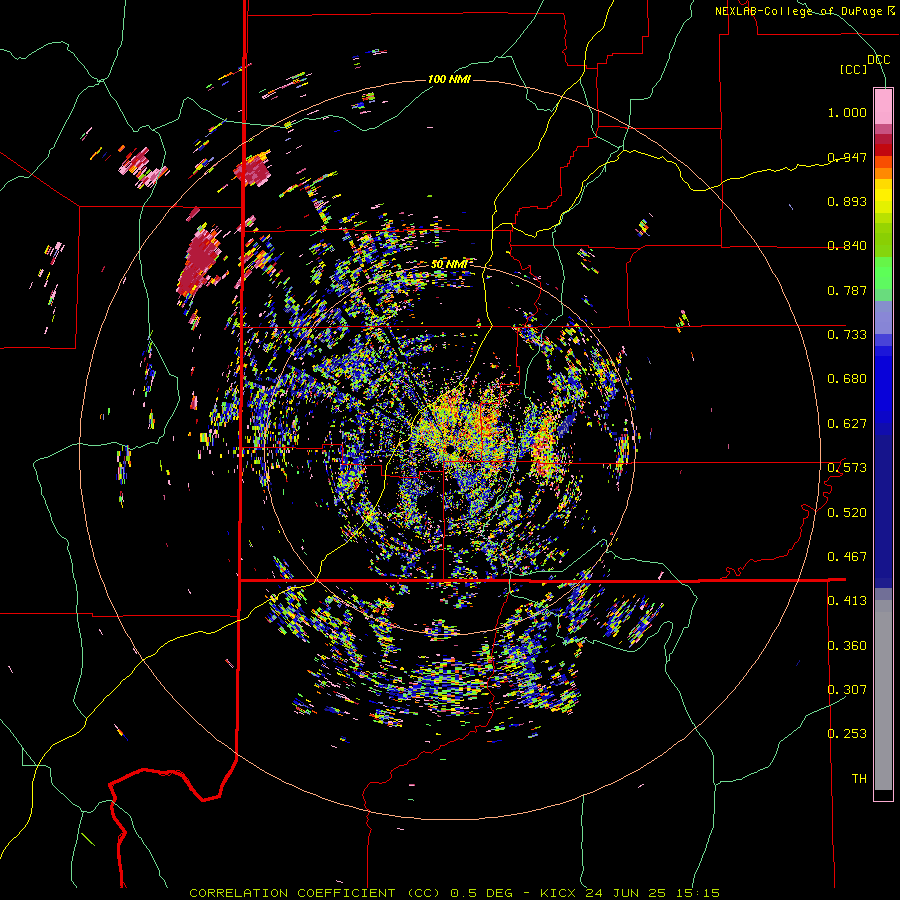Click the "24 JUN 25" date text

click(x=626, y=893)
